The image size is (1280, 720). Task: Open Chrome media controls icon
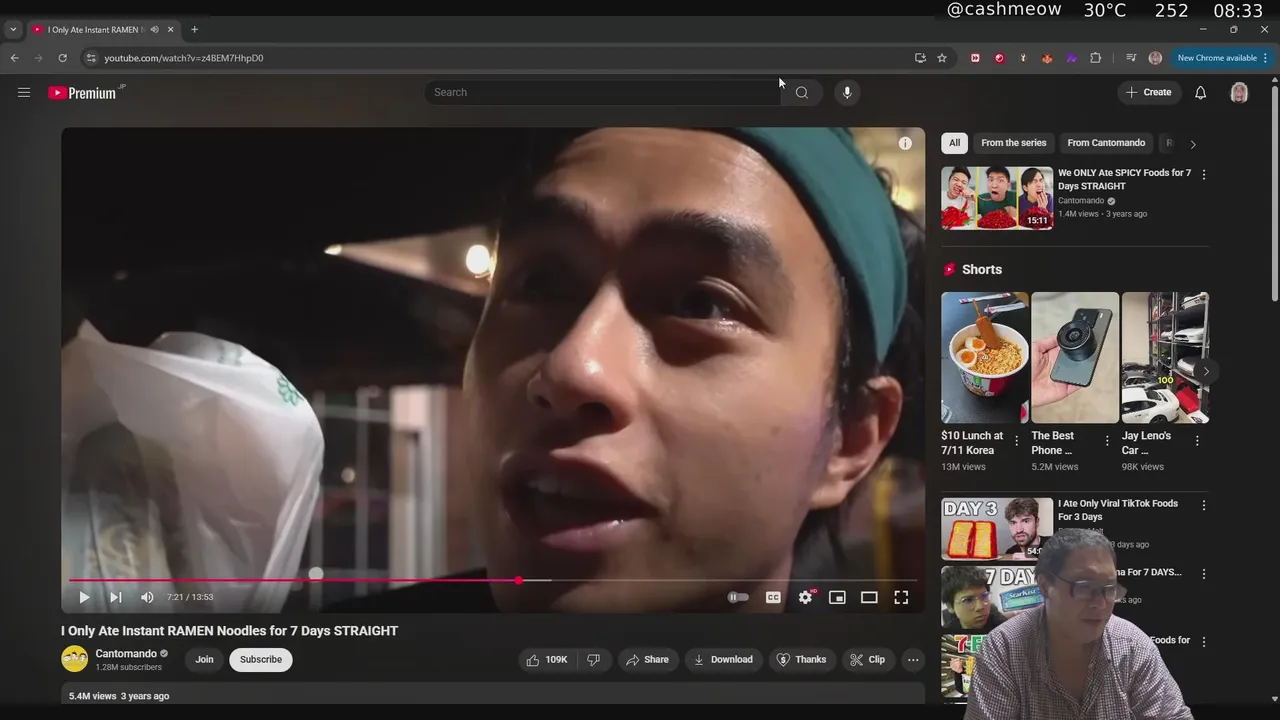pos(1131,58)
